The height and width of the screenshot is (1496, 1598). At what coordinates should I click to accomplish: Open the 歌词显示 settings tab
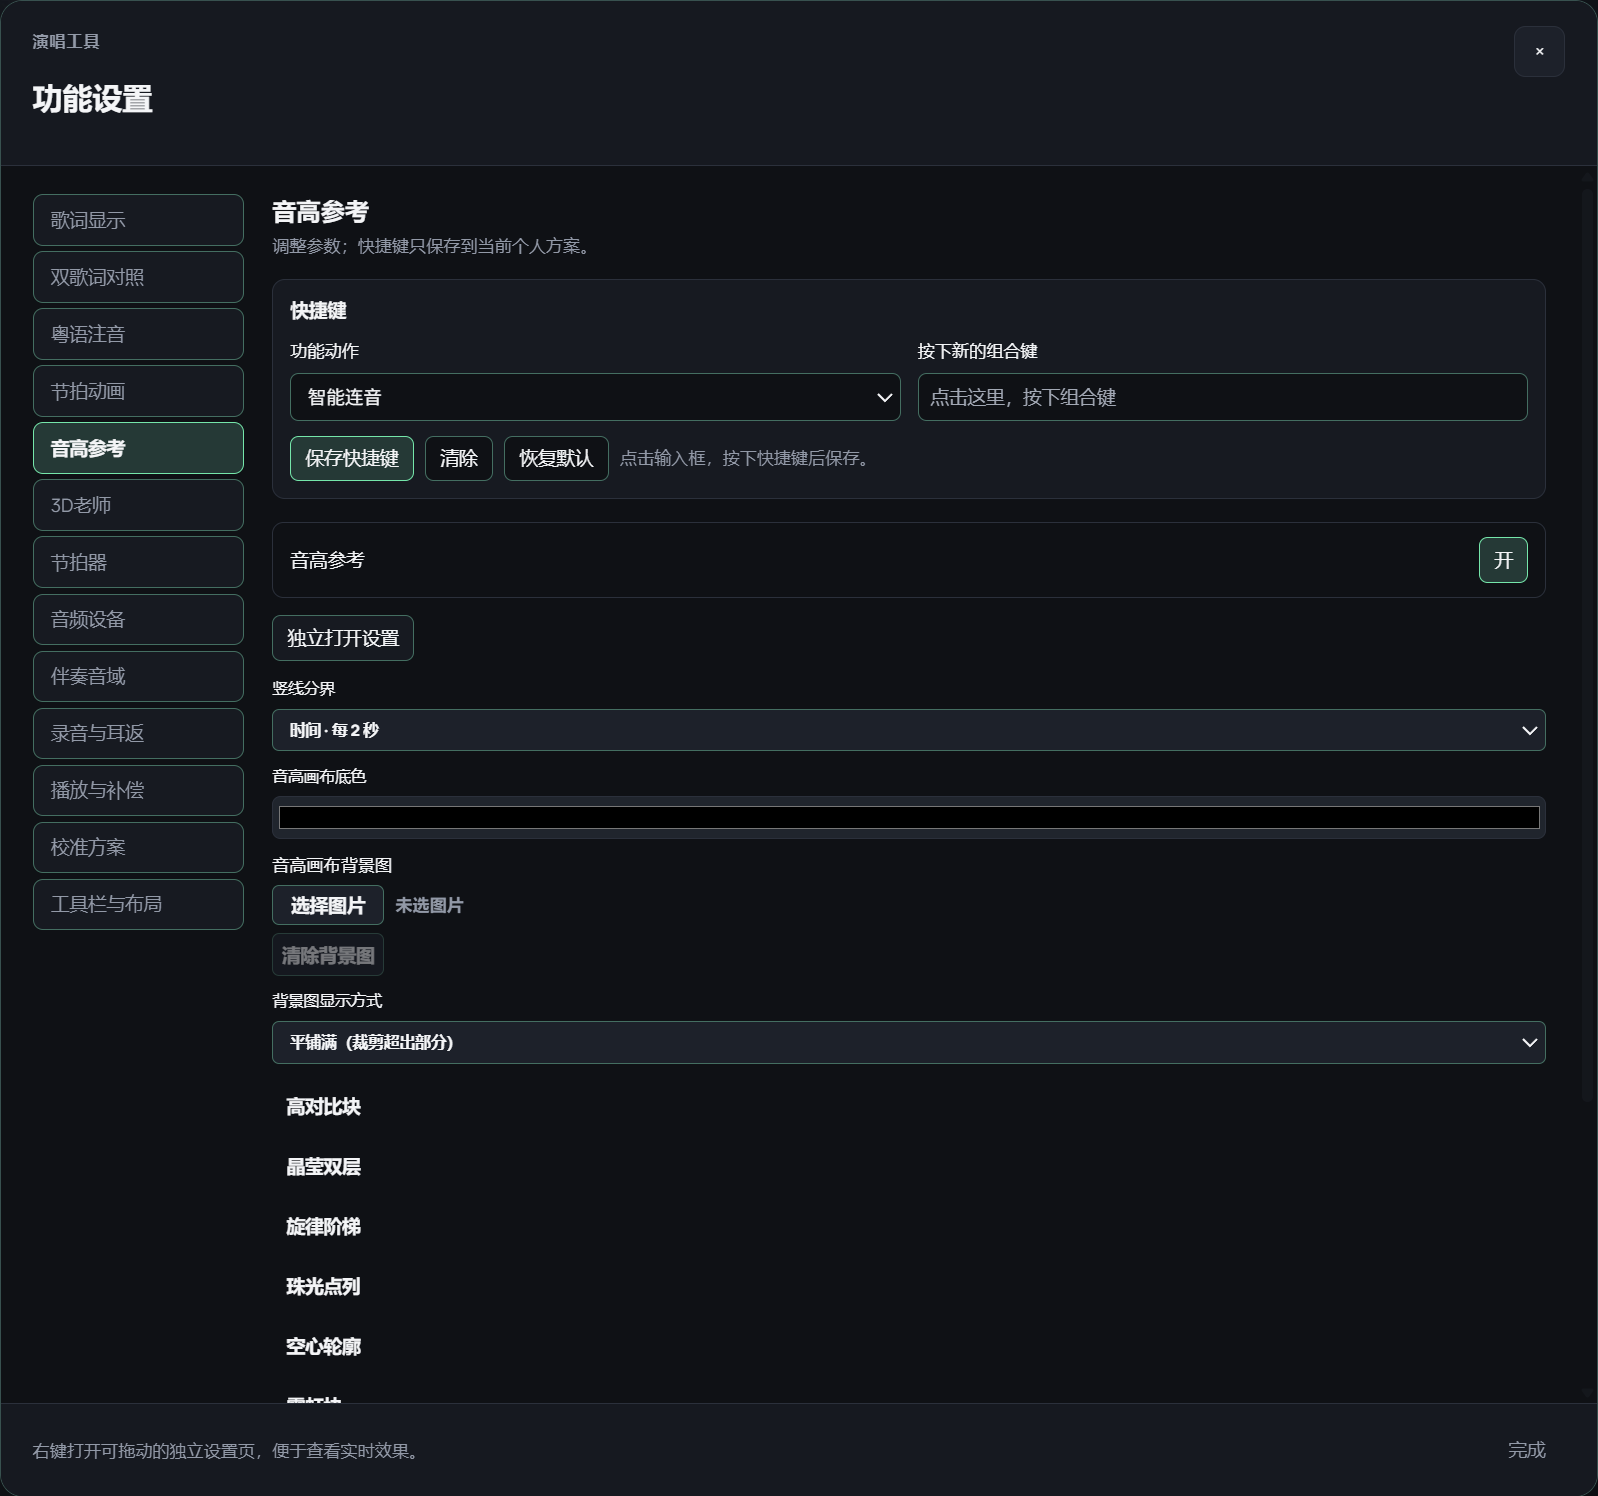(138, 220)
